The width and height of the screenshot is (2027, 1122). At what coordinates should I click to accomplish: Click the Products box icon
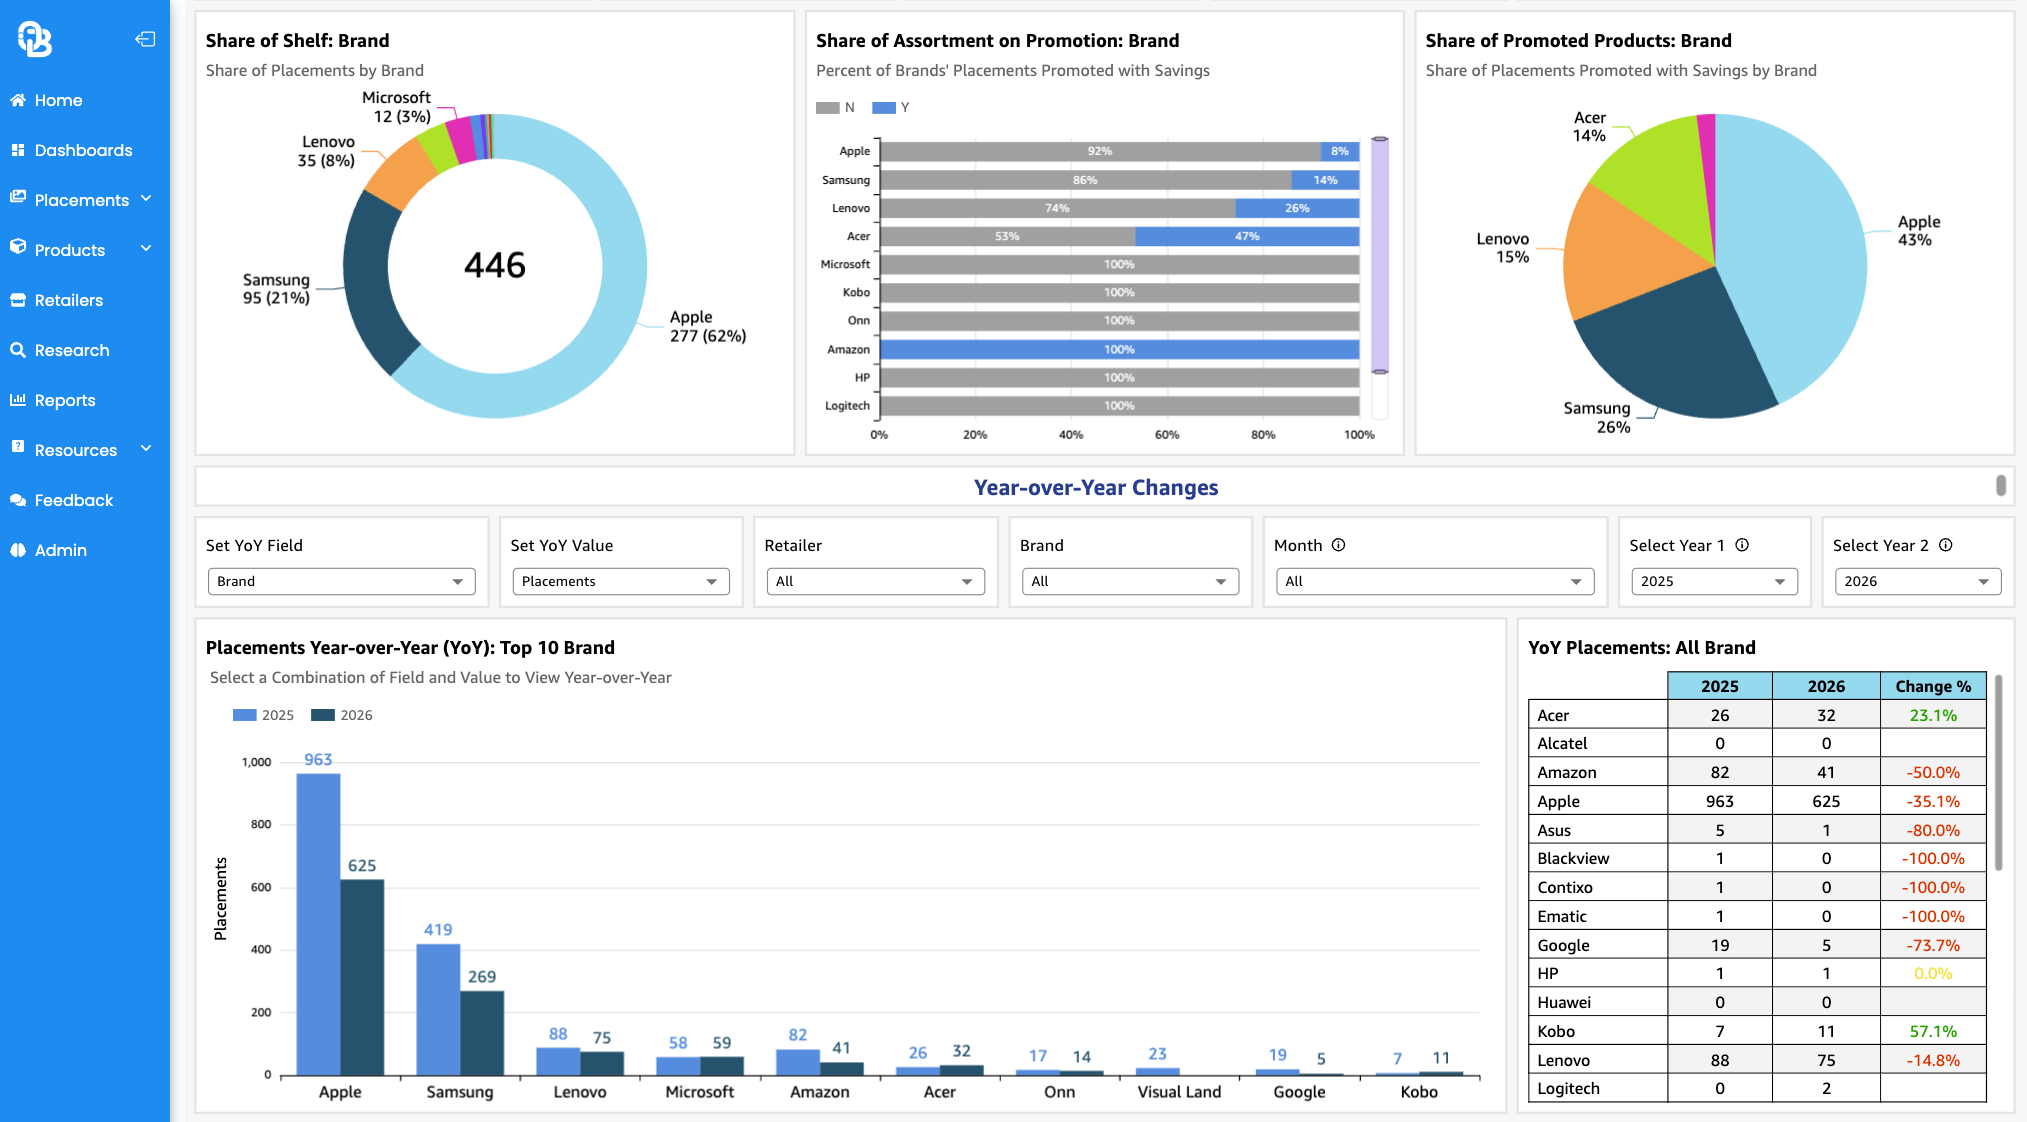pyautogui.click(x=18, y=247)
